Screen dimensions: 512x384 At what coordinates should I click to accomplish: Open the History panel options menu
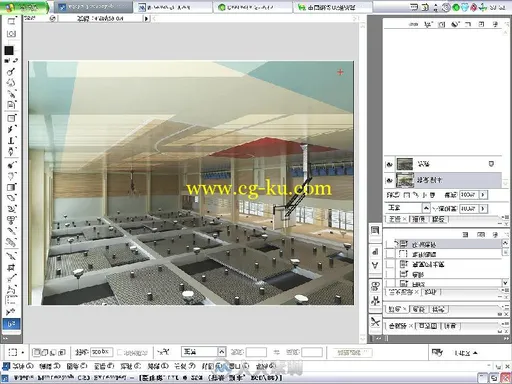[x=506, y=290]
